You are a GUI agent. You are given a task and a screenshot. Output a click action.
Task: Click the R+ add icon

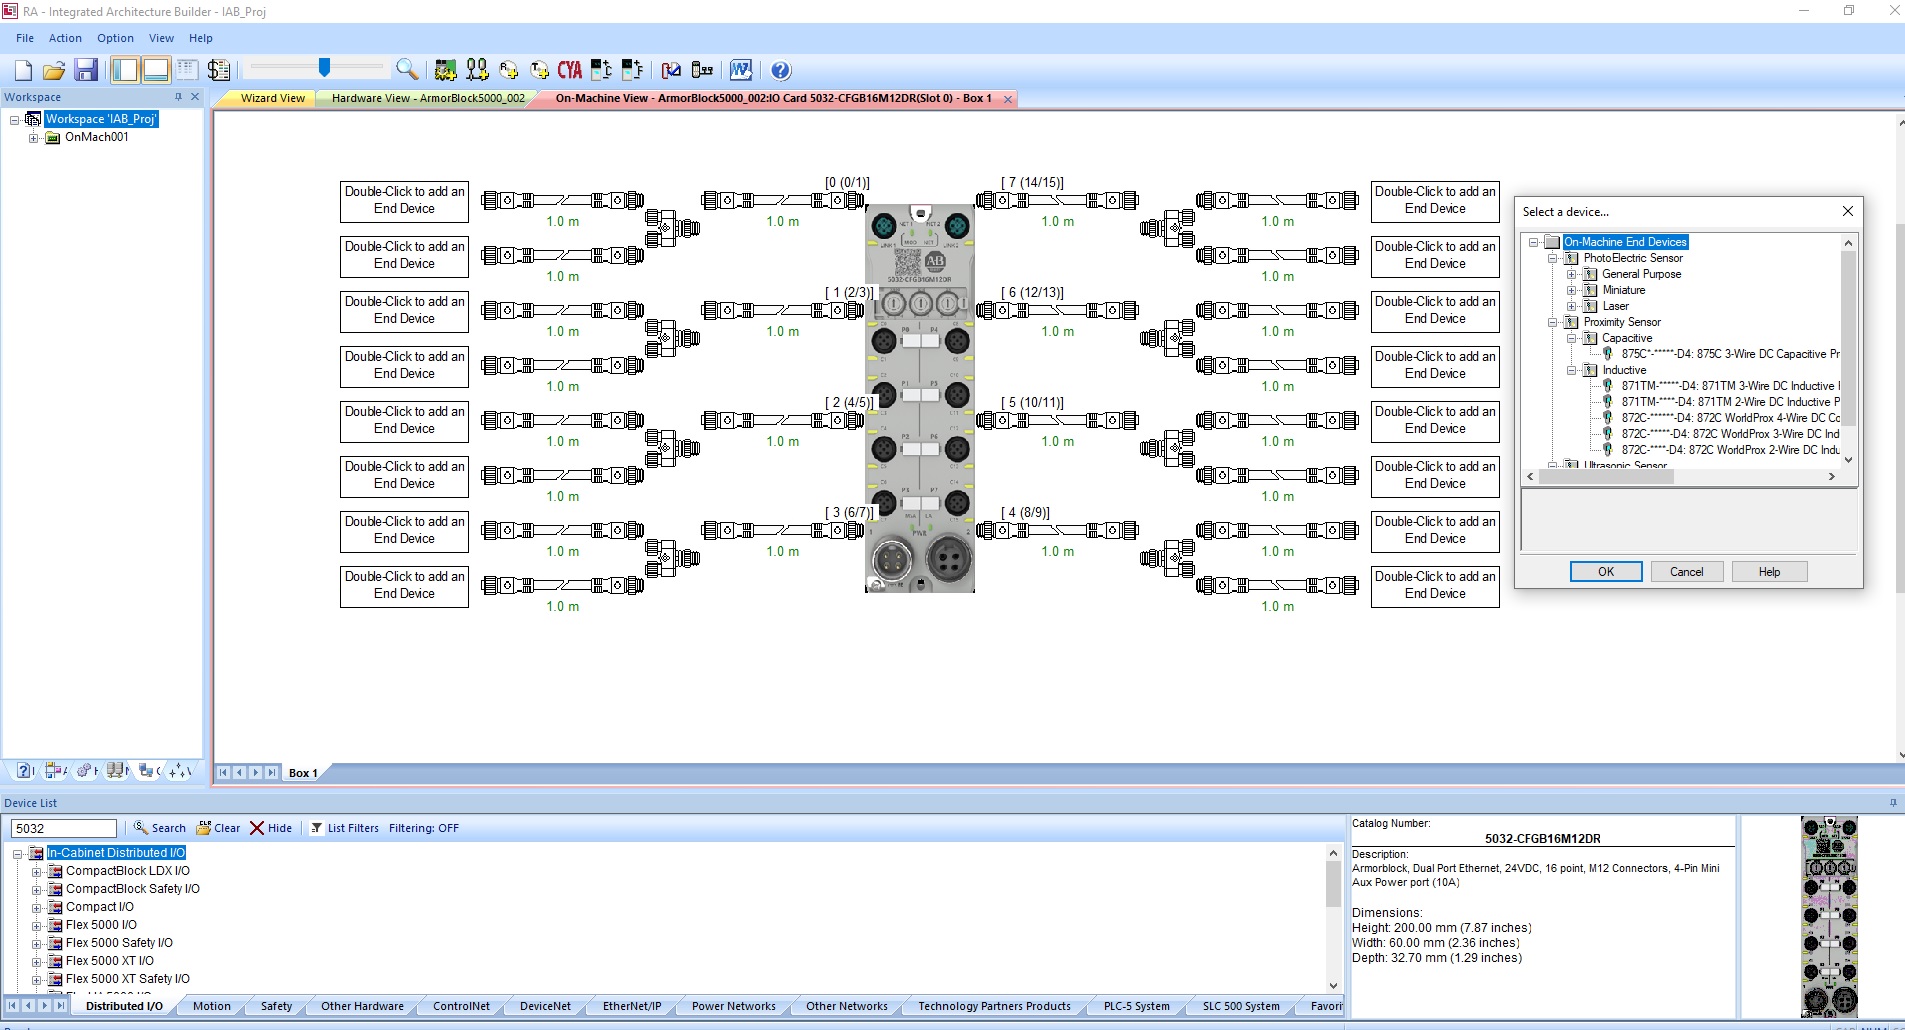(509, 70)
